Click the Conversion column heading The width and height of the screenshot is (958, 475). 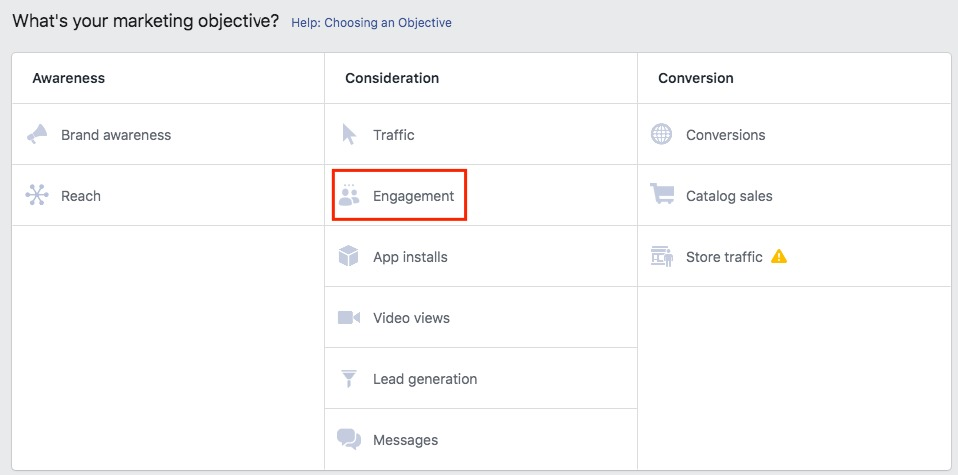tap(695, 78)
